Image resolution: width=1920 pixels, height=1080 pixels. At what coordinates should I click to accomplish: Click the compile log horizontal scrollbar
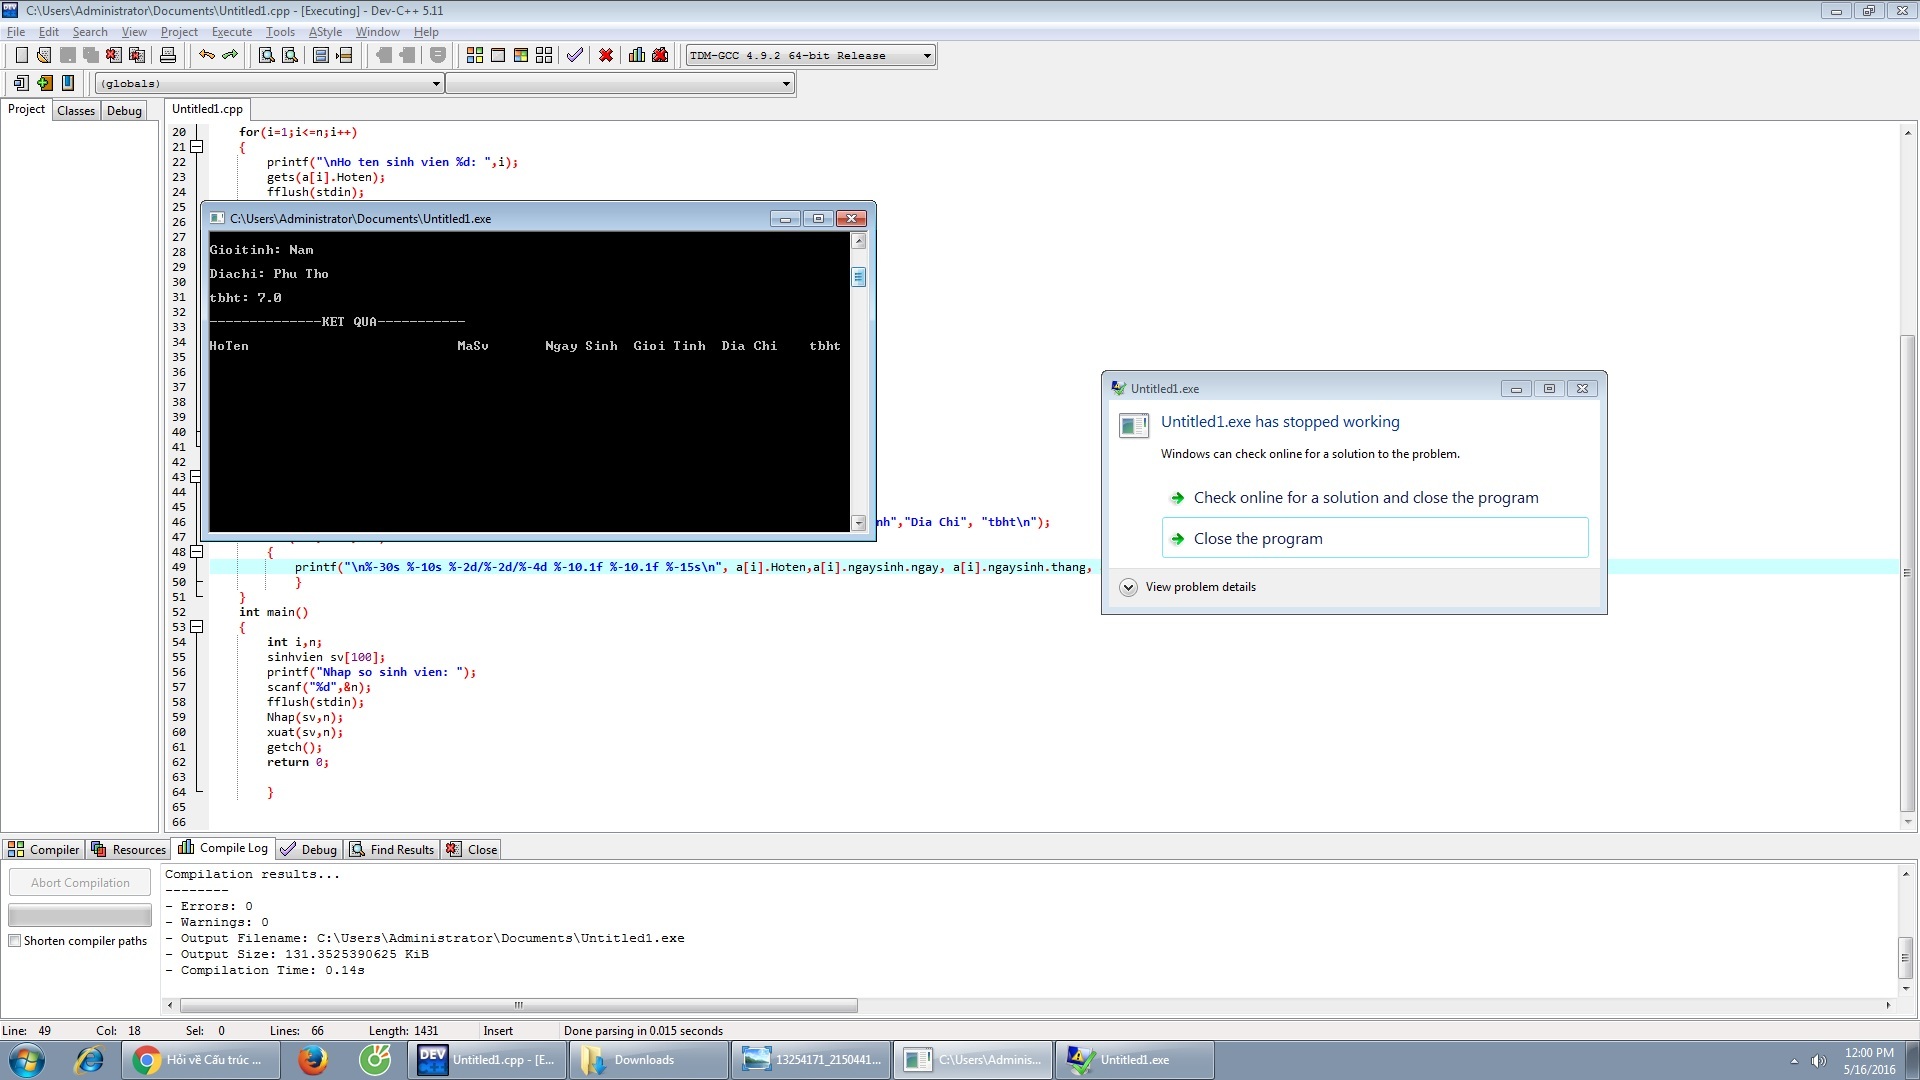pos(518,1005)
